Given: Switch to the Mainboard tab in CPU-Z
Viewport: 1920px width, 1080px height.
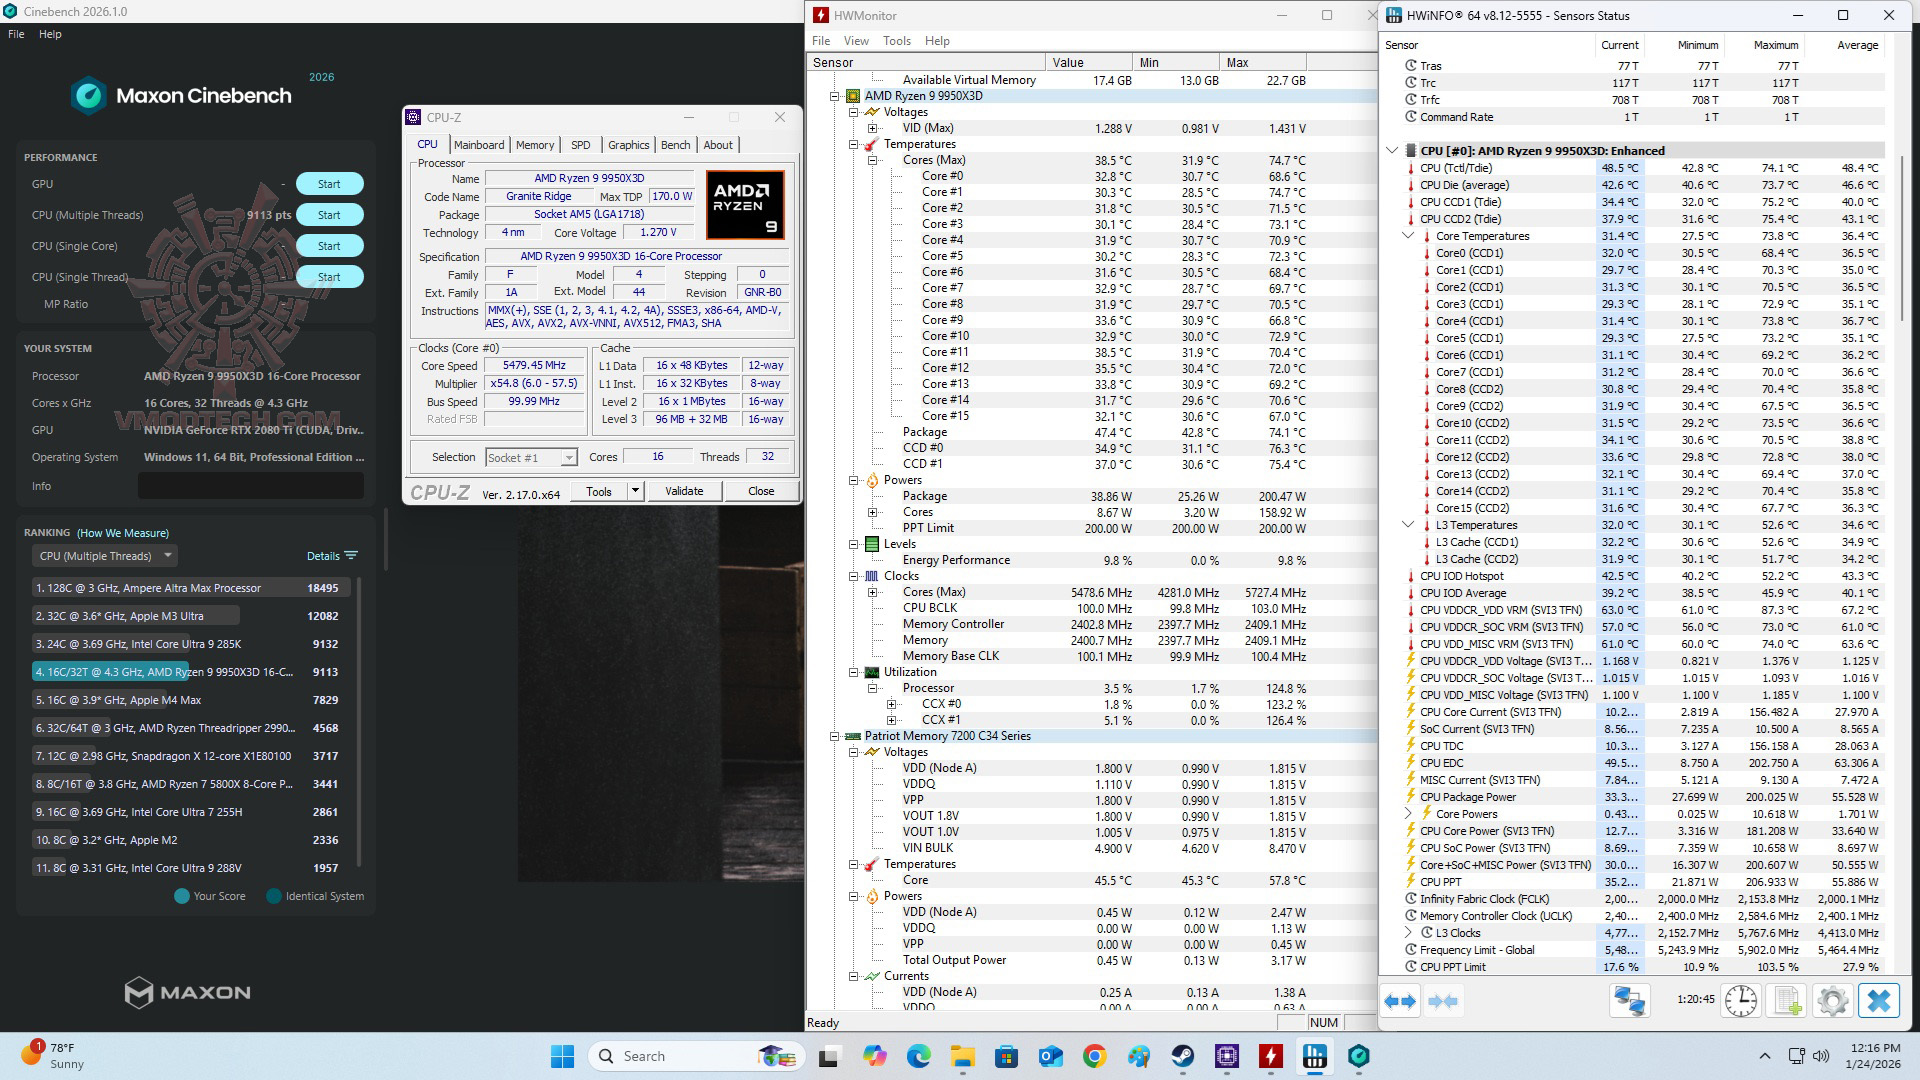Looking at the screenshot, I should pyautogui.click(x=478, y=145).
